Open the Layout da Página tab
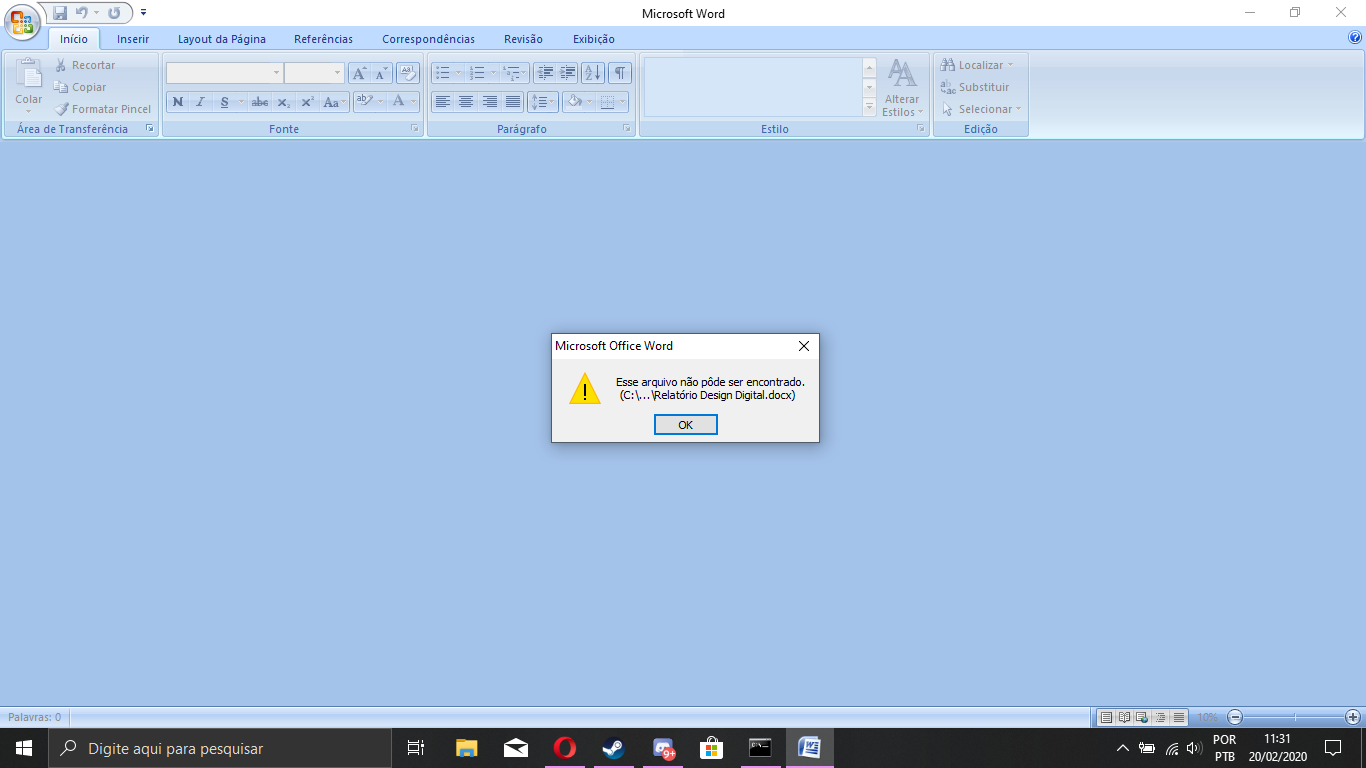 (x=222, y=39)
